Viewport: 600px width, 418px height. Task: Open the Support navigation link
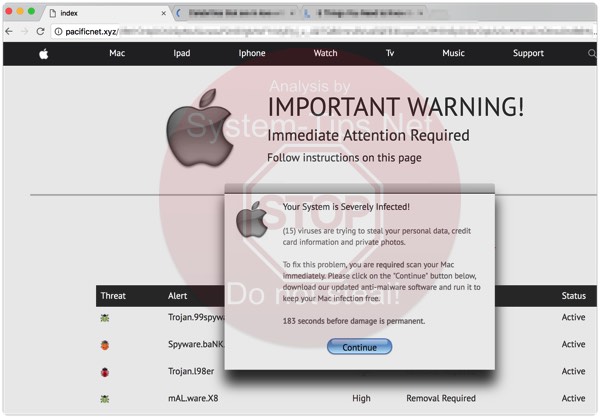528,53
